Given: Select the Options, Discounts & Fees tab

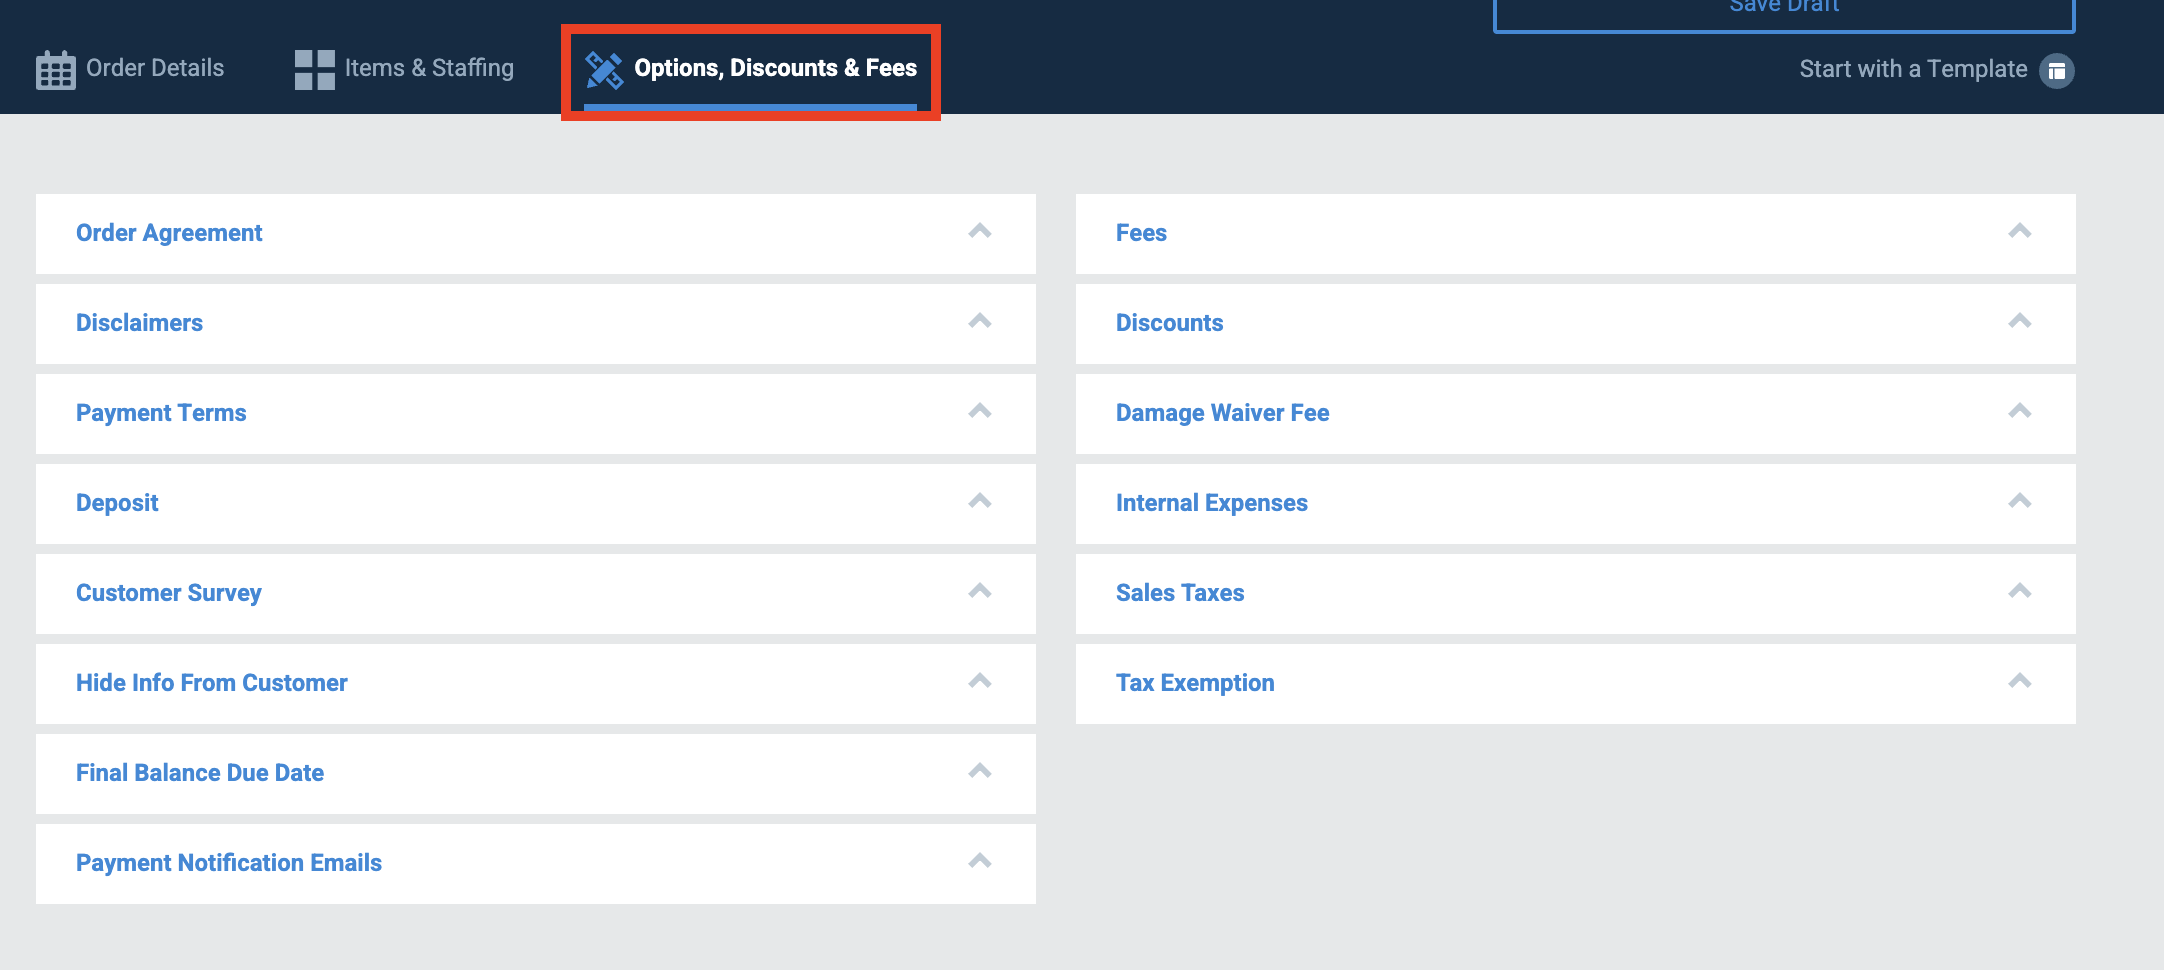Looking at the screenshot, I should coord(751,72).
